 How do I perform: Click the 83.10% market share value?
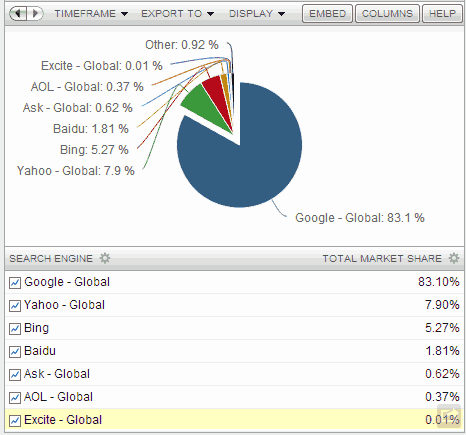point(439,282)
